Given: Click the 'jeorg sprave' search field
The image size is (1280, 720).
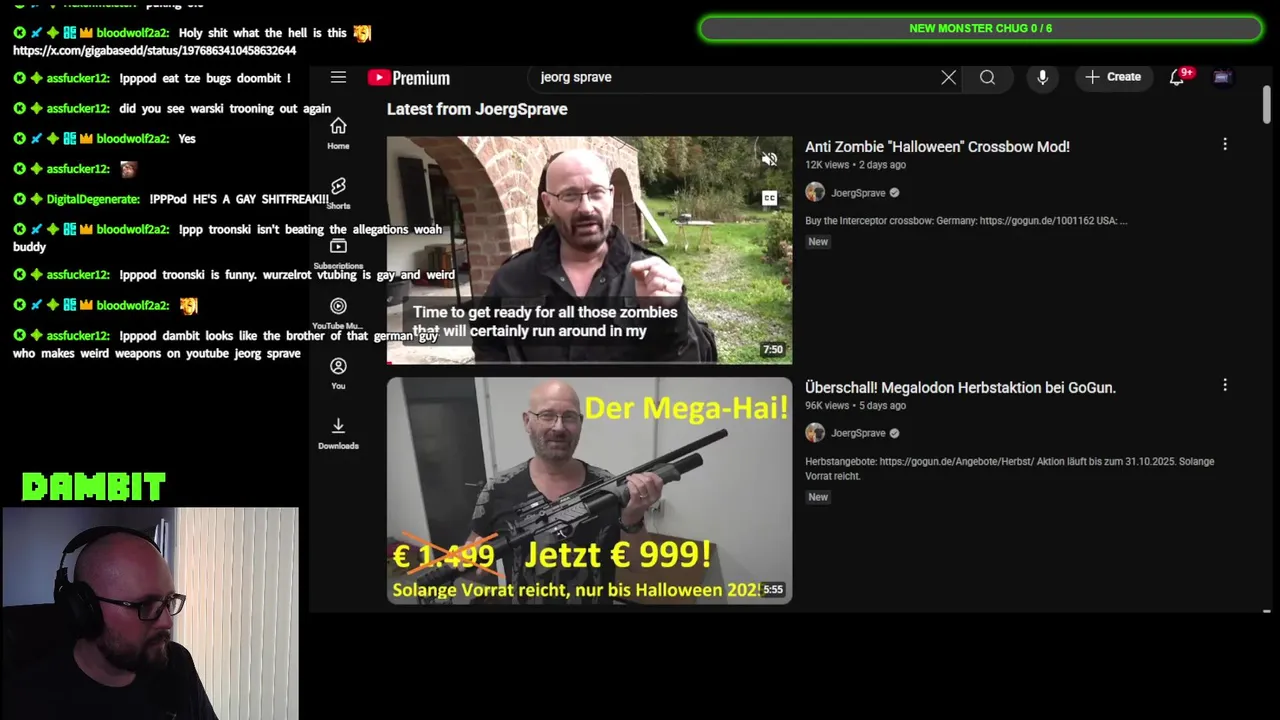Looking at the screenshot, I should (735, 77).
